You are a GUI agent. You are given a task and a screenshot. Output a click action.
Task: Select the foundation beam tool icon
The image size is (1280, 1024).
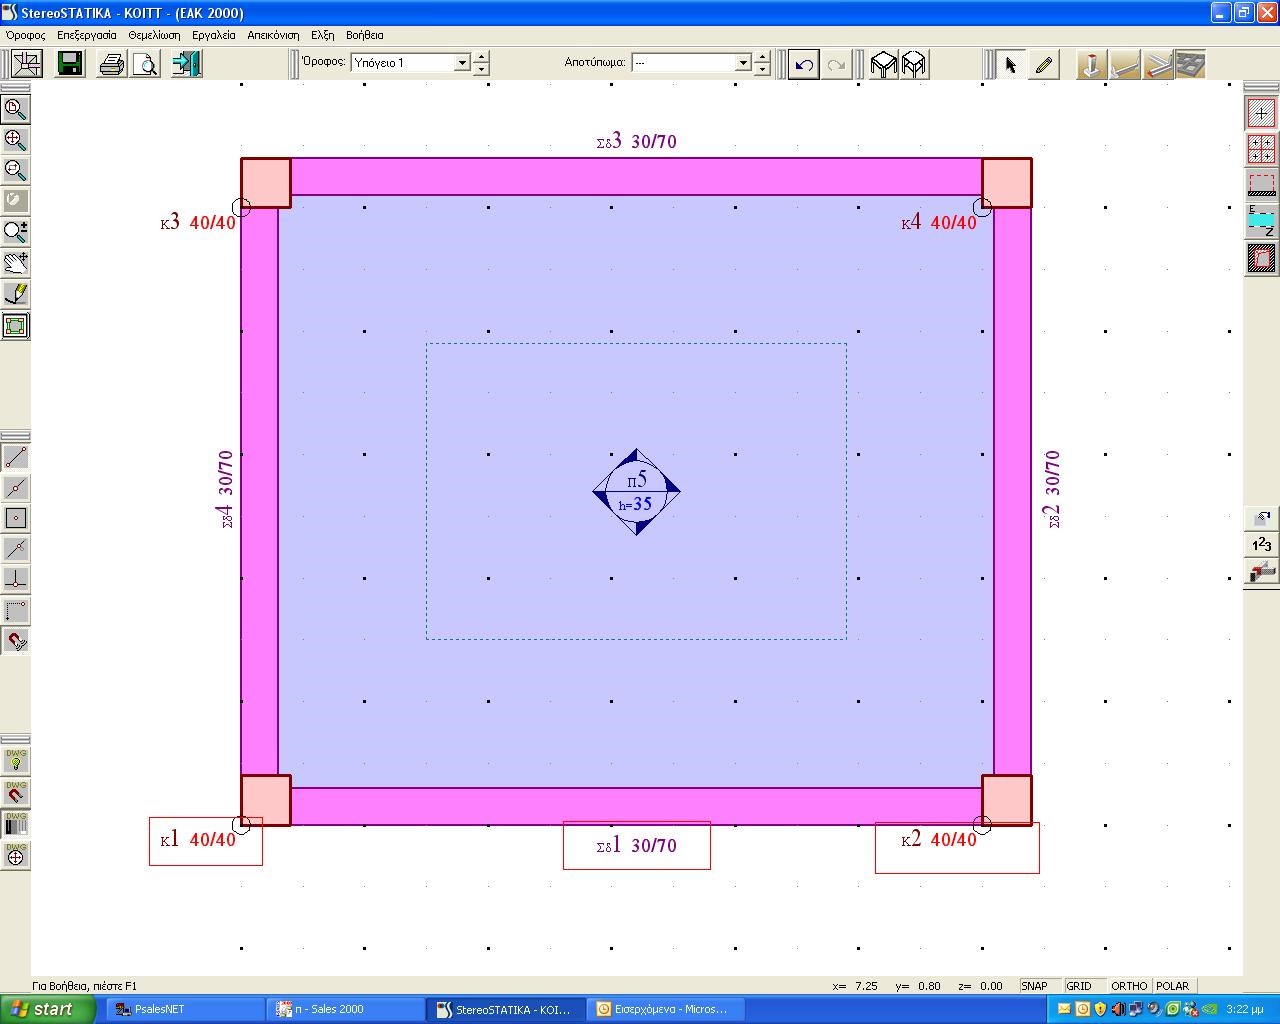point(1158,65)
